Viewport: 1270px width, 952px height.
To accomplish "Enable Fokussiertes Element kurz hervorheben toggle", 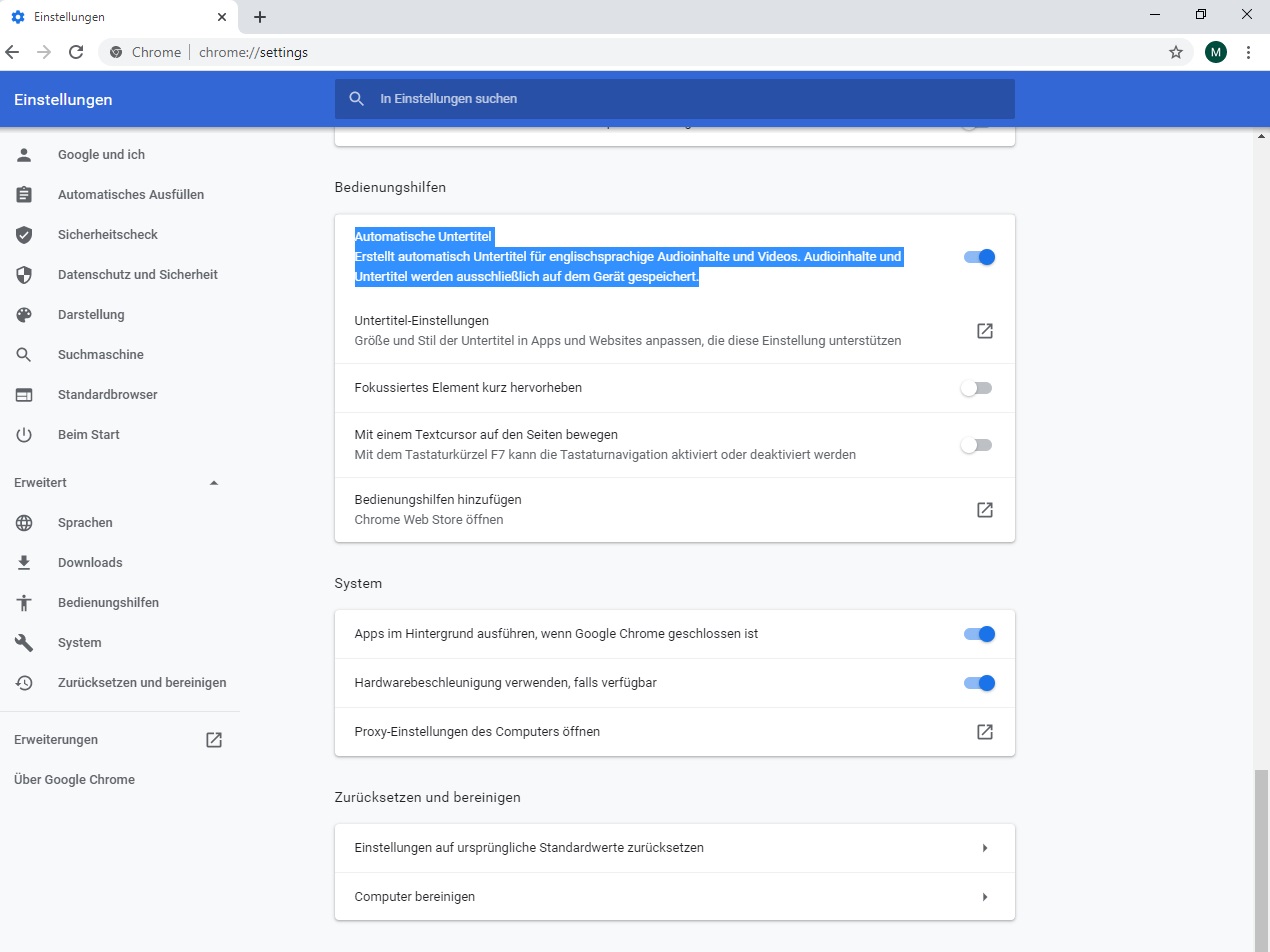I will tap(976, 388).
